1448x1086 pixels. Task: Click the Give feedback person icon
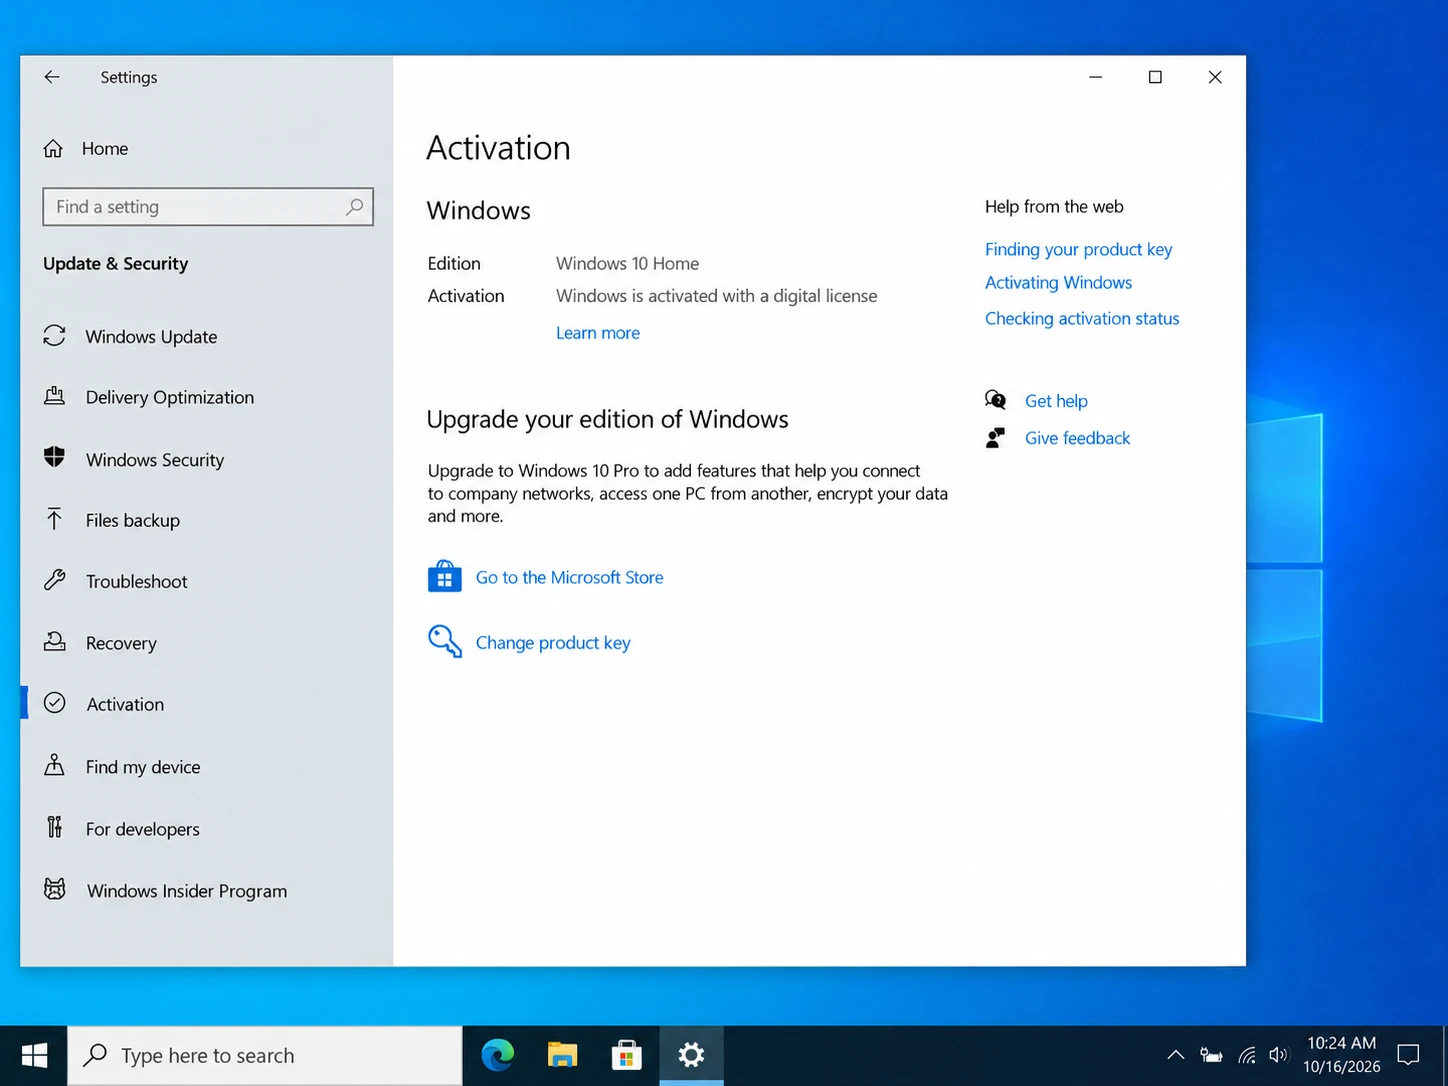coord(995,438)
